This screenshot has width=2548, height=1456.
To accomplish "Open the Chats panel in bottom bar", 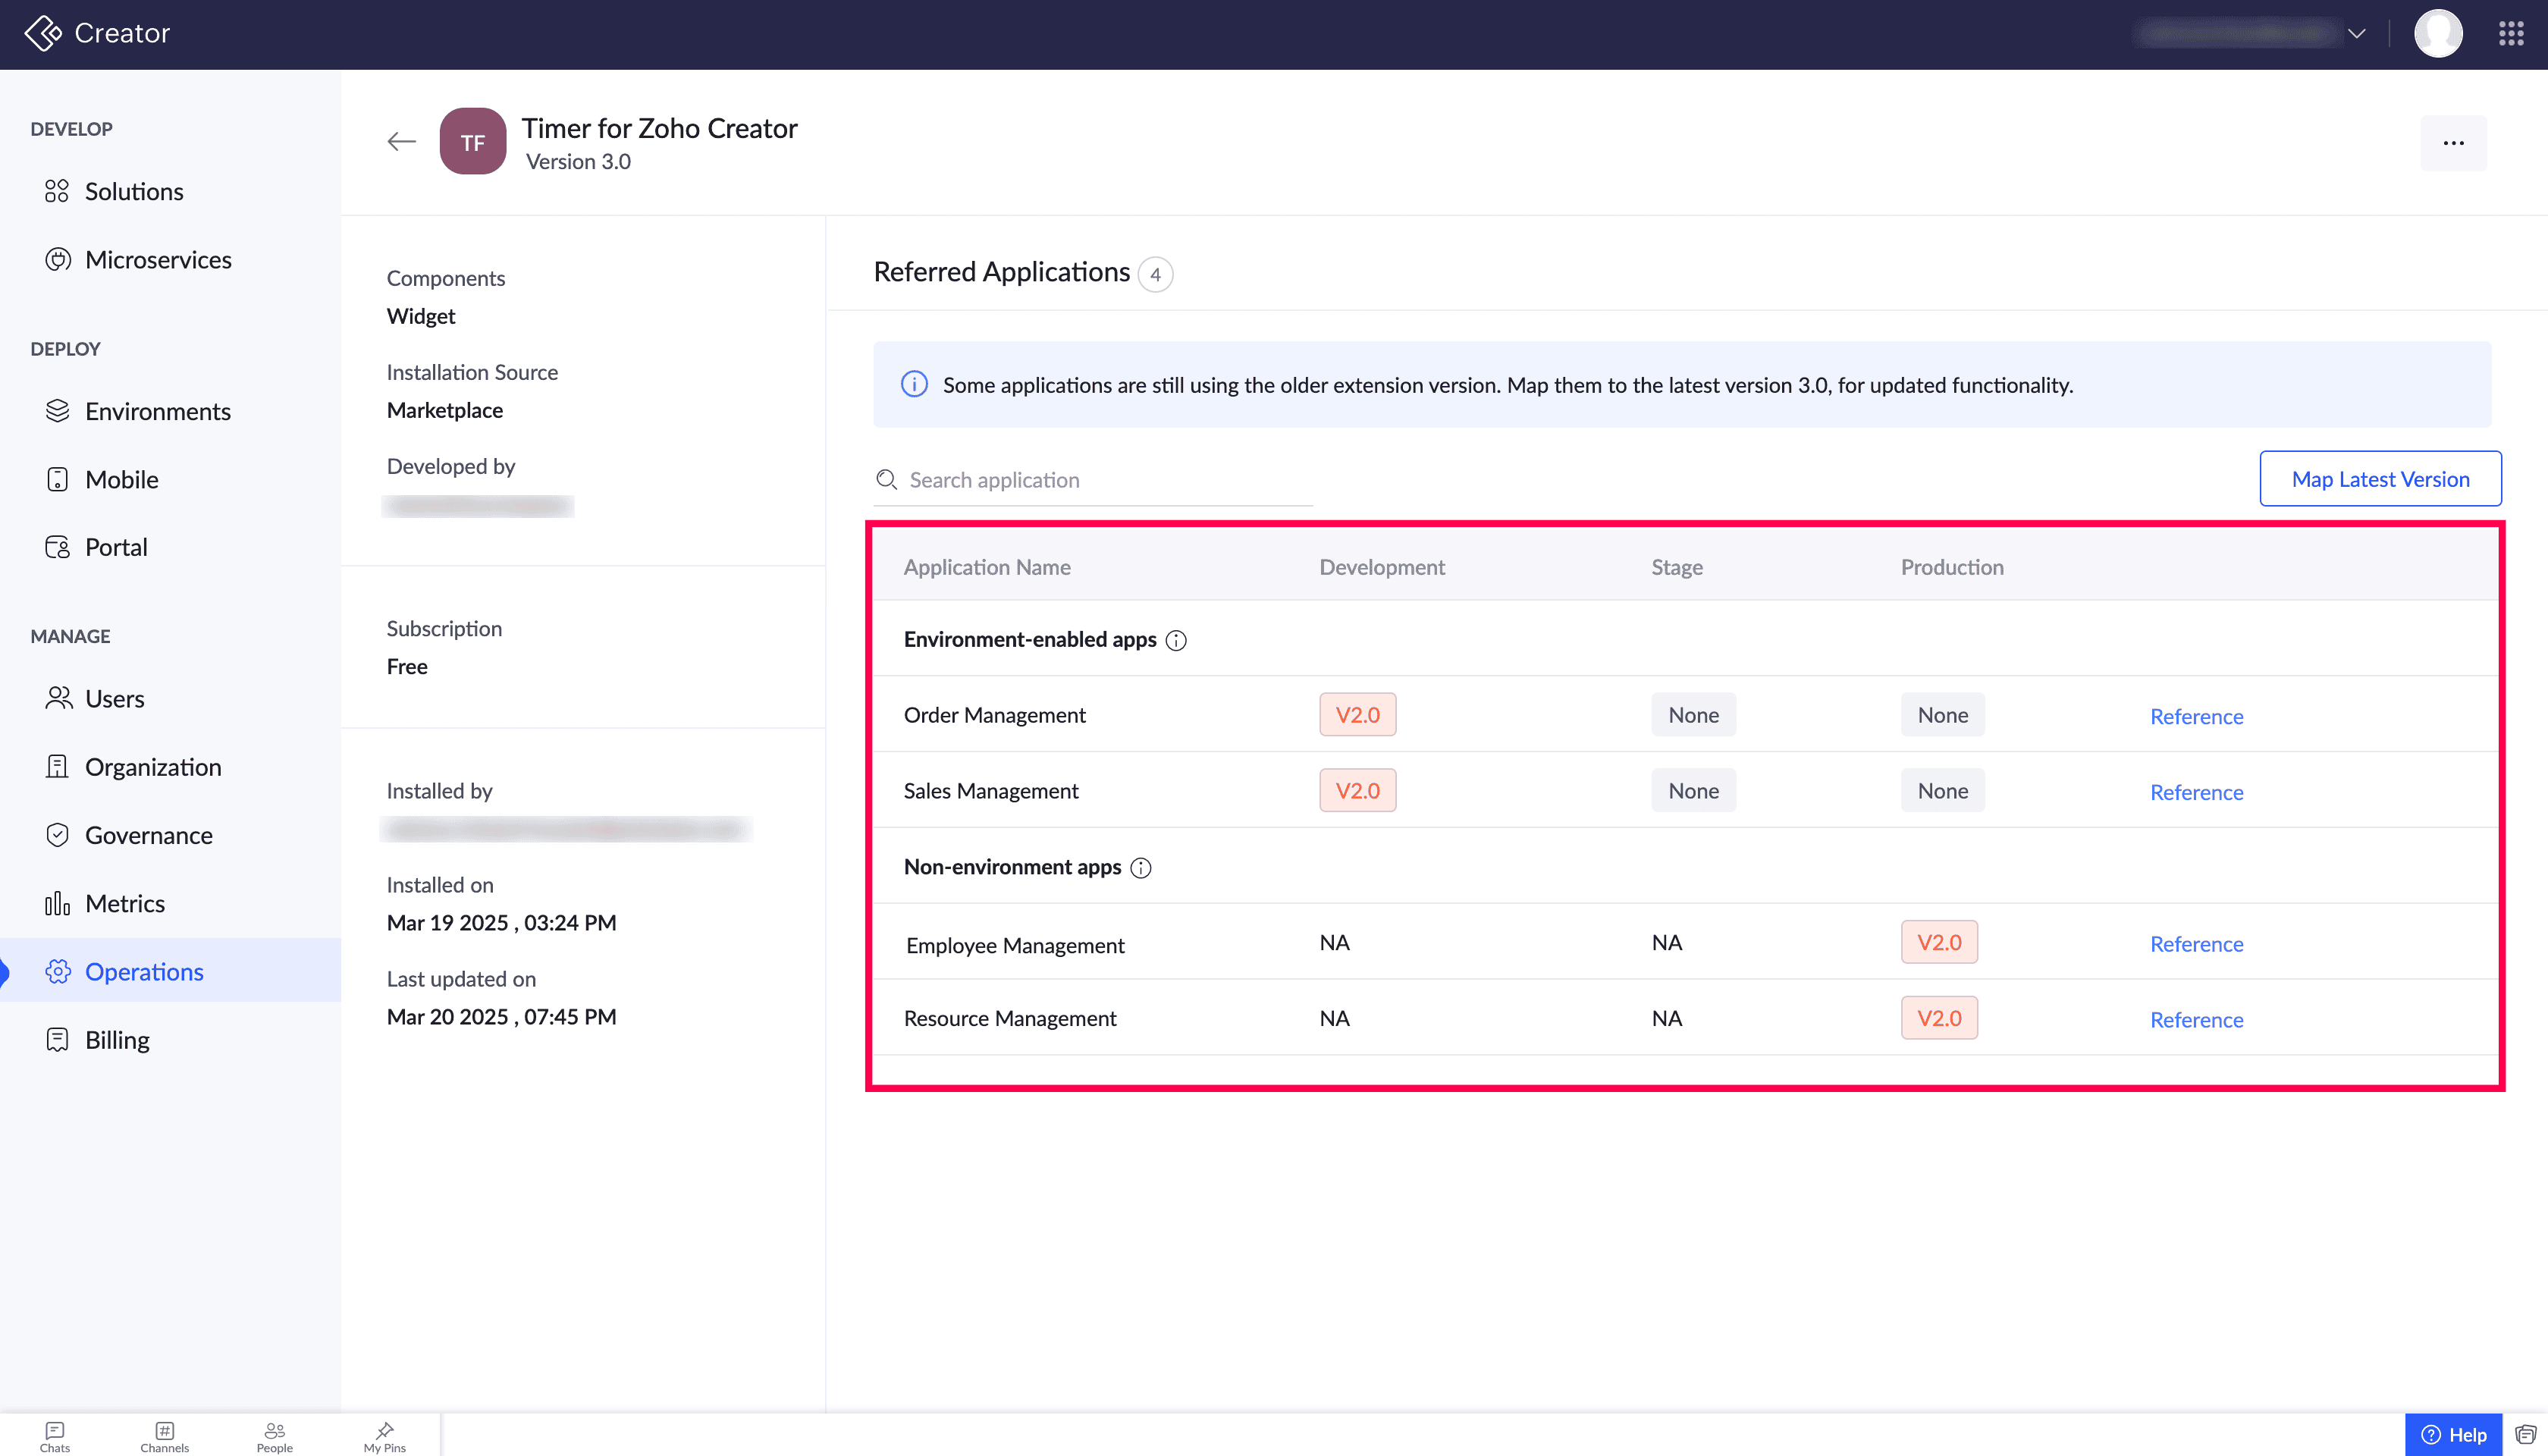I will pos(55,1436).
